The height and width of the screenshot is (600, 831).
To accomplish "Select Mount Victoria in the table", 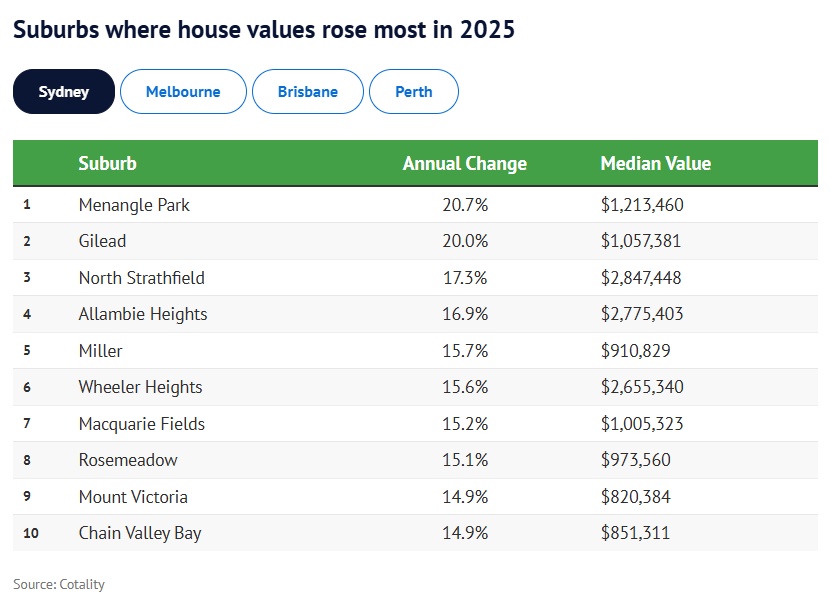I will [133, 497].
